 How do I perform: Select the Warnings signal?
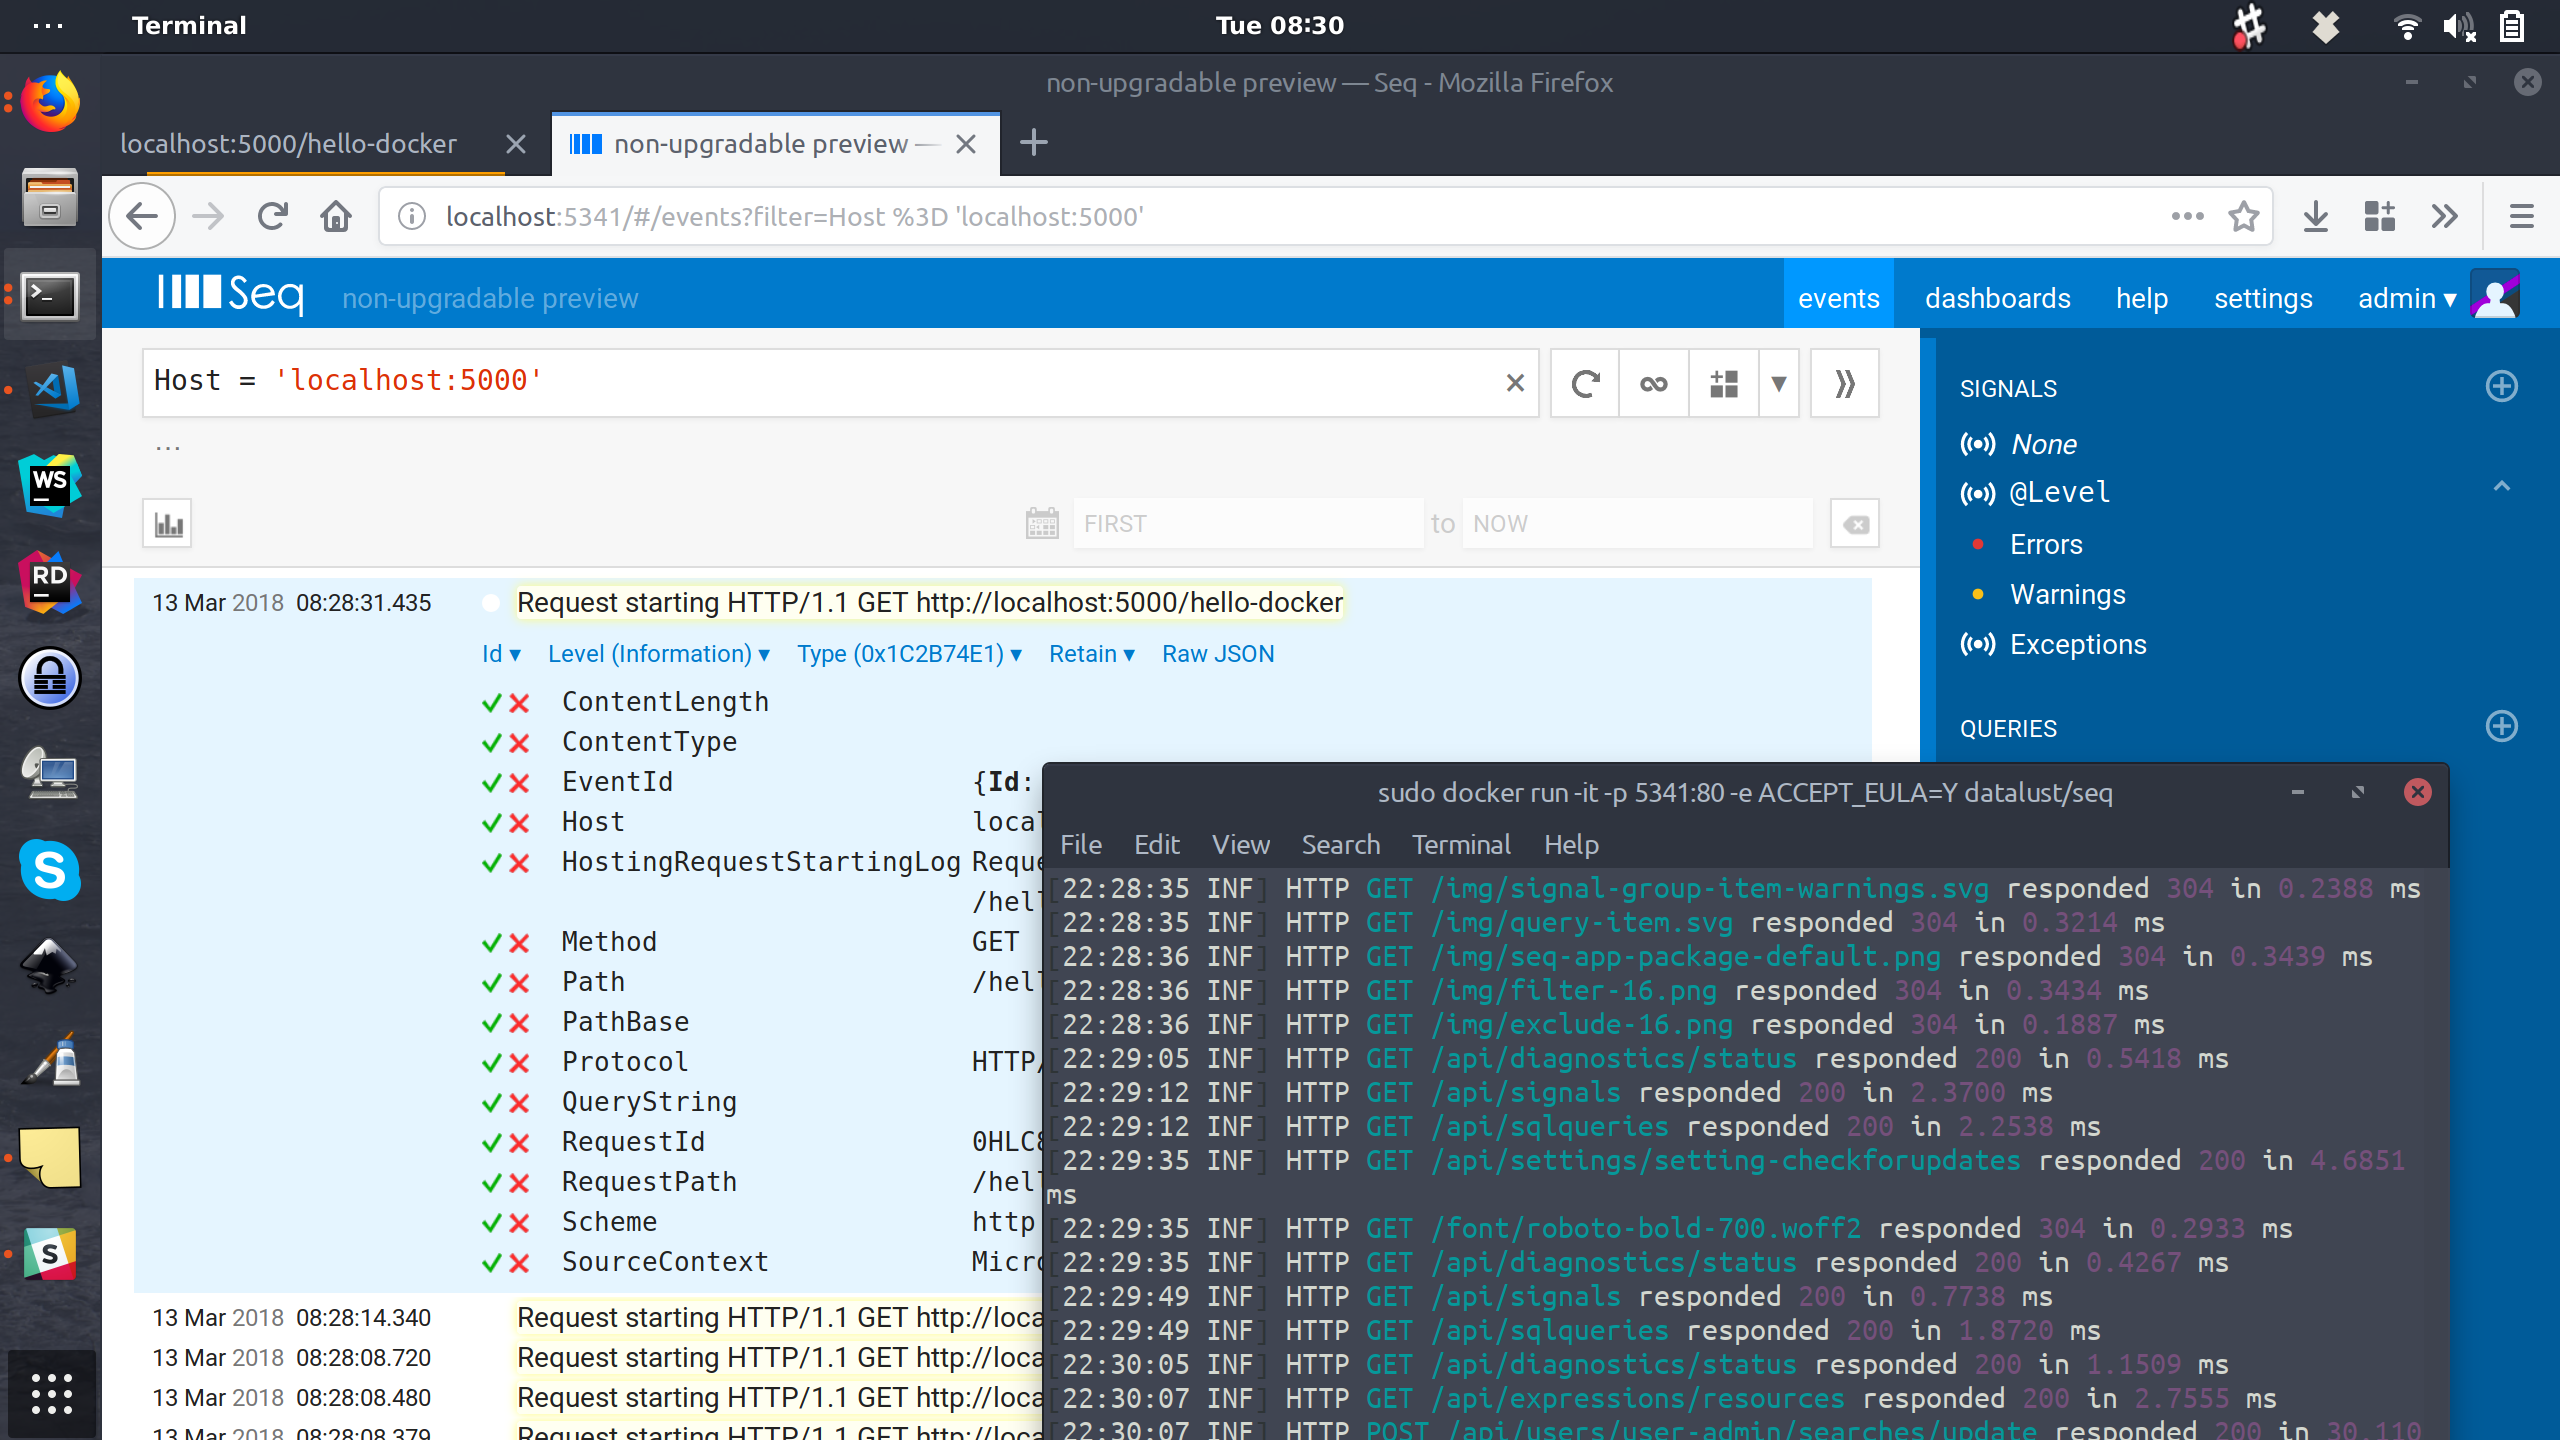[2067, 594]
